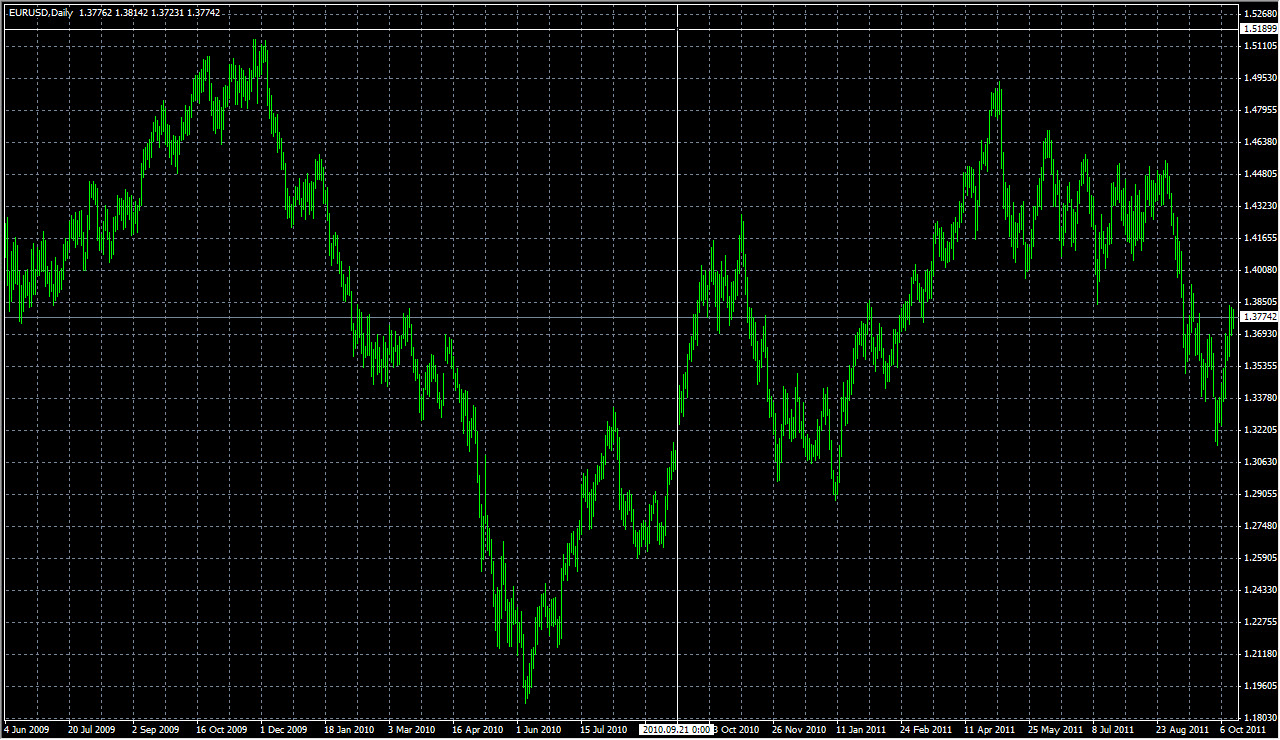The width and height of the screenshot is (1280, 740).
Task: Click the 26 Nov 2010 date label
Action: click(x=798, y=730)
